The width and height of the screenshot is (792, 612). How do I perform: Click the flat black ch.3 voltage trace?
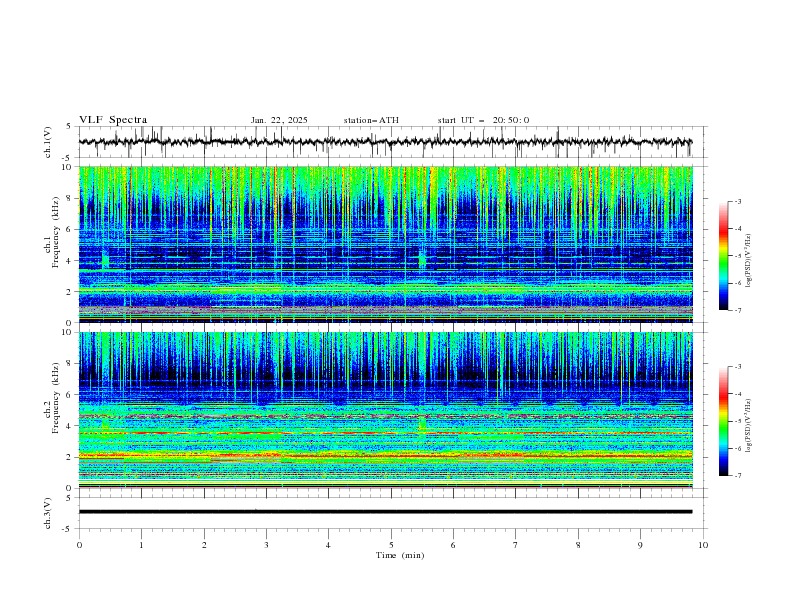(385, 512)
